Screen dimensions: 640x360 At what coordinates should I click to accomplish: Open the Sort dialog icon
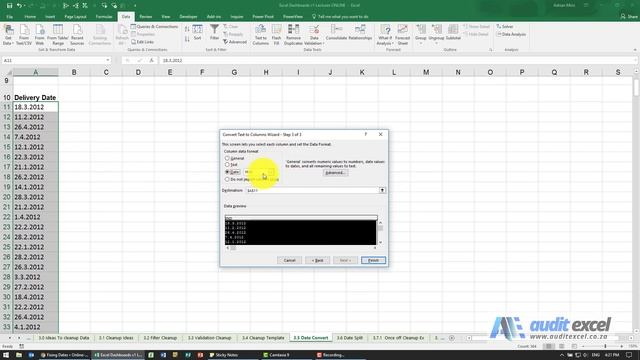click(x=198, y=32)
